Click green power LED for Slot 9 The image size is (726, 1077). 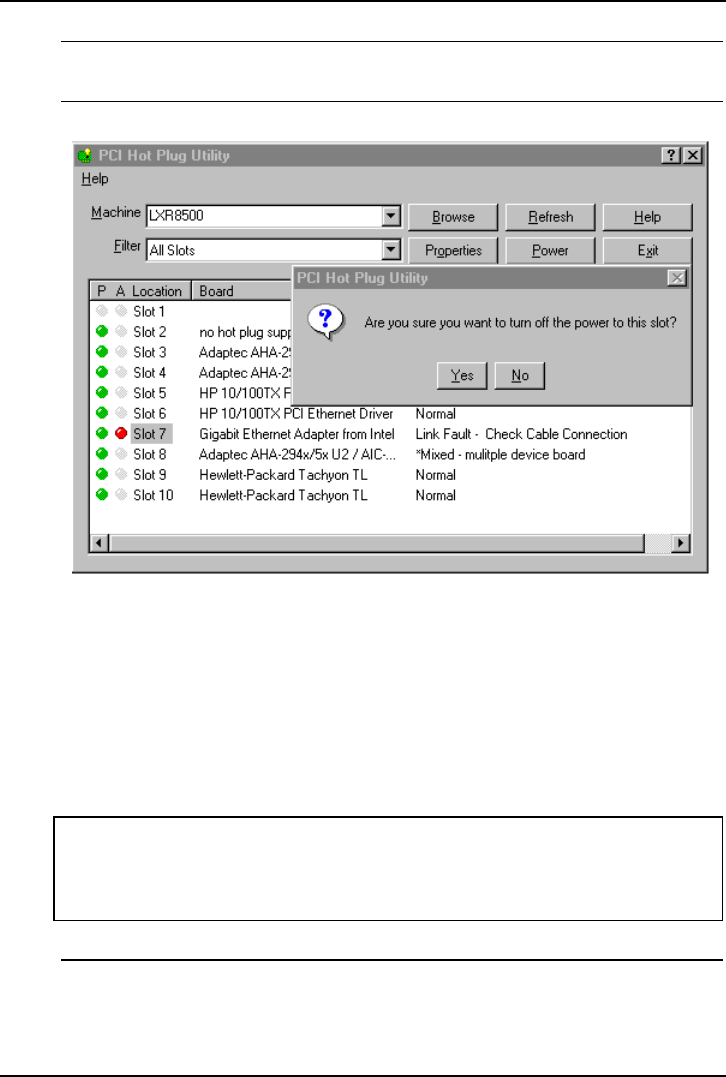tap(102, 474)
